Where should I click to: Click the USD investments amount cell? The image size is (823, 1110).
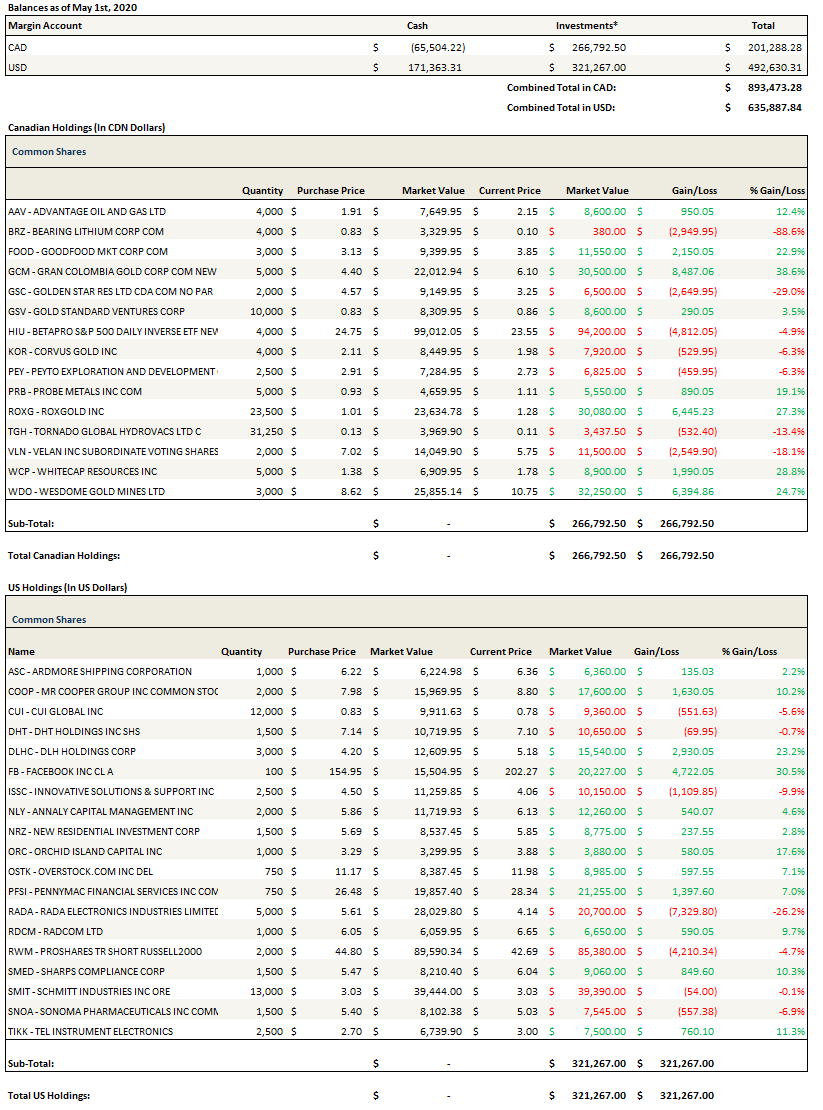point(599,67)
